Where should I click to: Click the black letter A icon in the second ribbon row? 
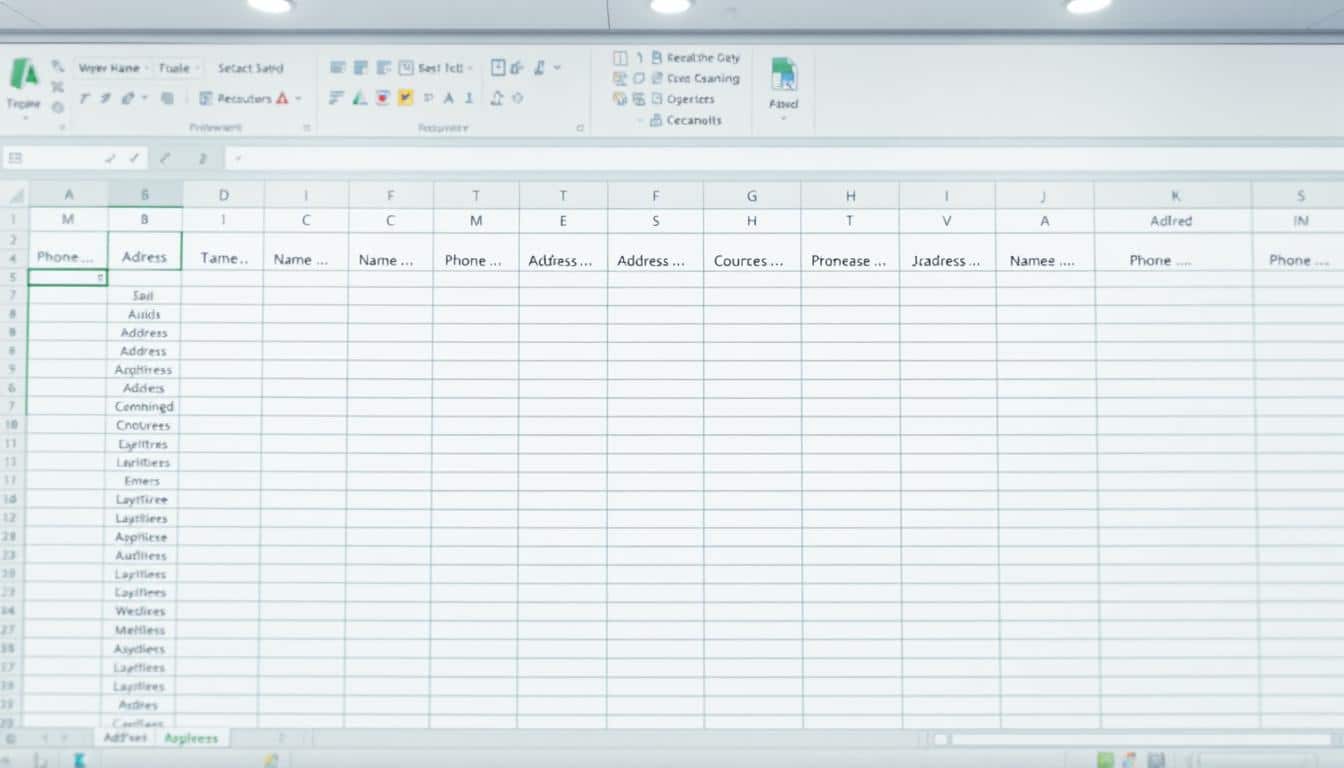coord(449,98)
